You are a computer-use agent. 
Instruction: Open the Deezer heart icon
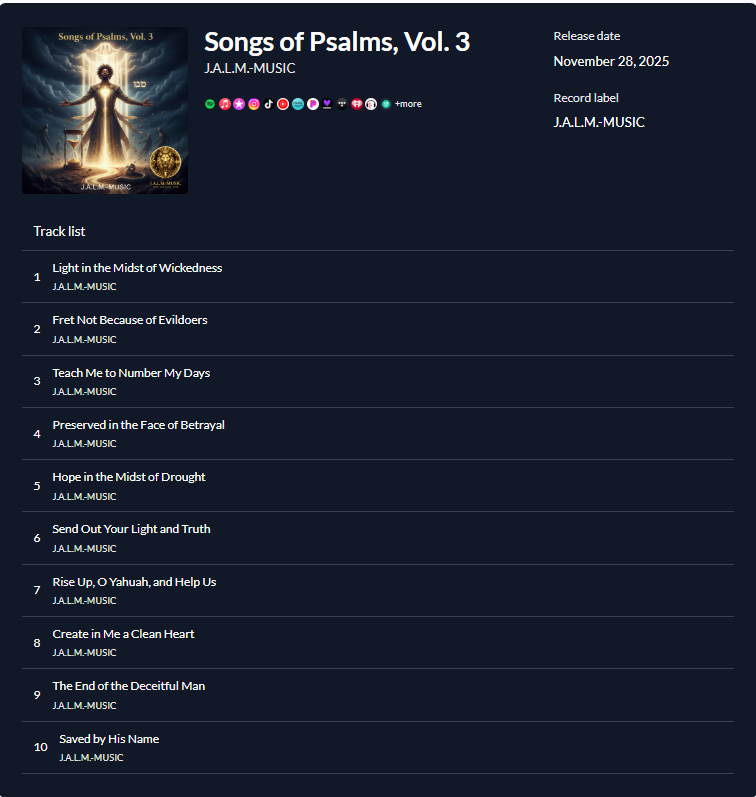[327, 104]
